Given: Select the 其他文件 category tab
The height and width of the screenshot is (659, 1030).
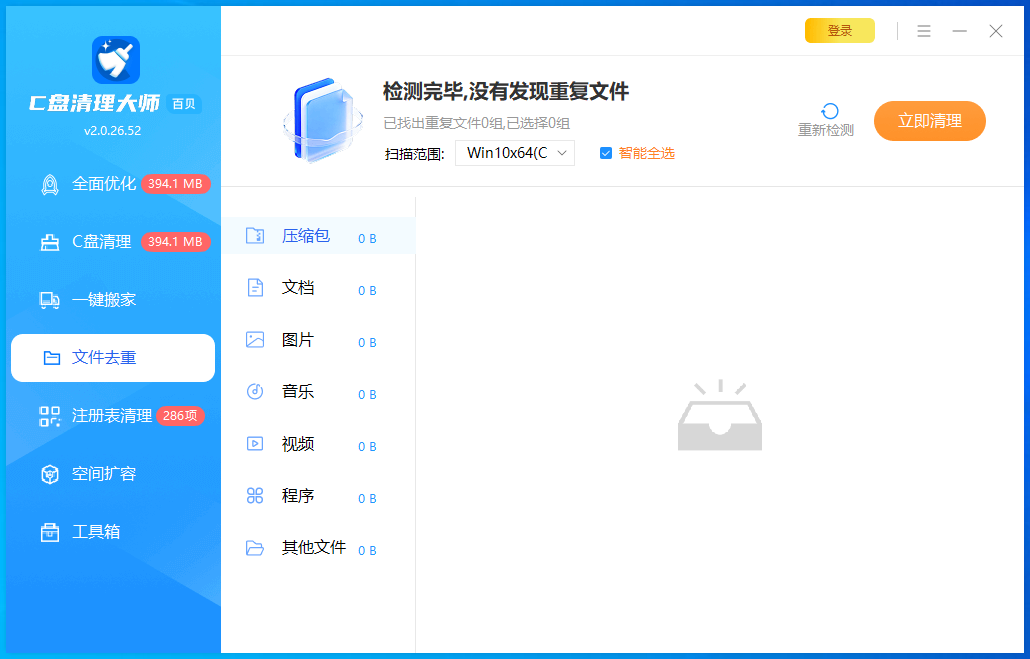Looking at the screenshot, I should click(x=319, y=548).
